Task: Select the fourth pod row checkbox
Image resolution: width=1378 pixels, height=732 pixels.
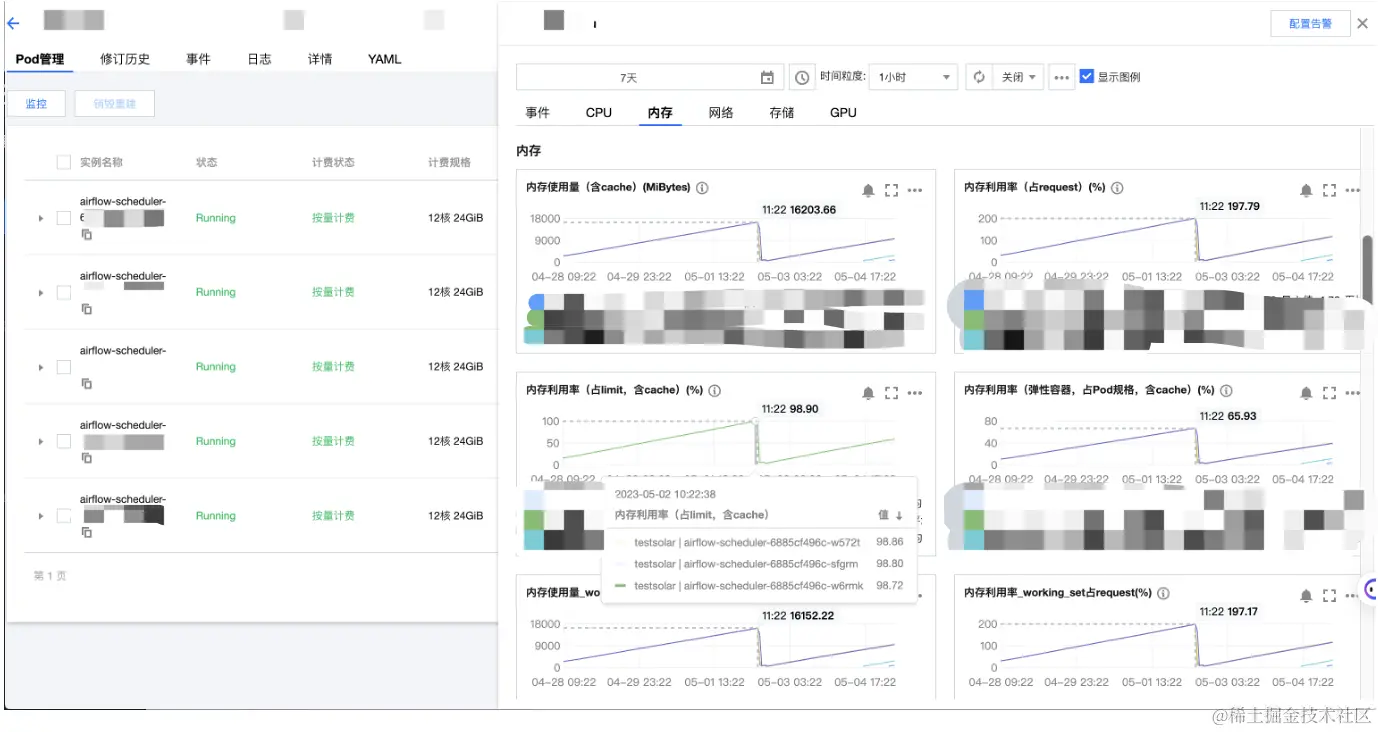Action: pos(64,441)
